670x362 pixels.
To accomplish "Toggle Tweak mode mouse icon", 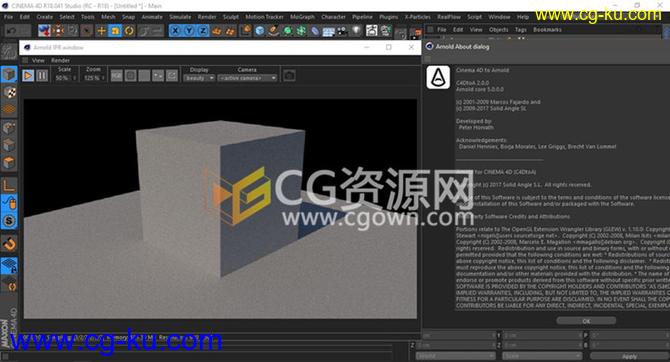I will coord(9,203).
